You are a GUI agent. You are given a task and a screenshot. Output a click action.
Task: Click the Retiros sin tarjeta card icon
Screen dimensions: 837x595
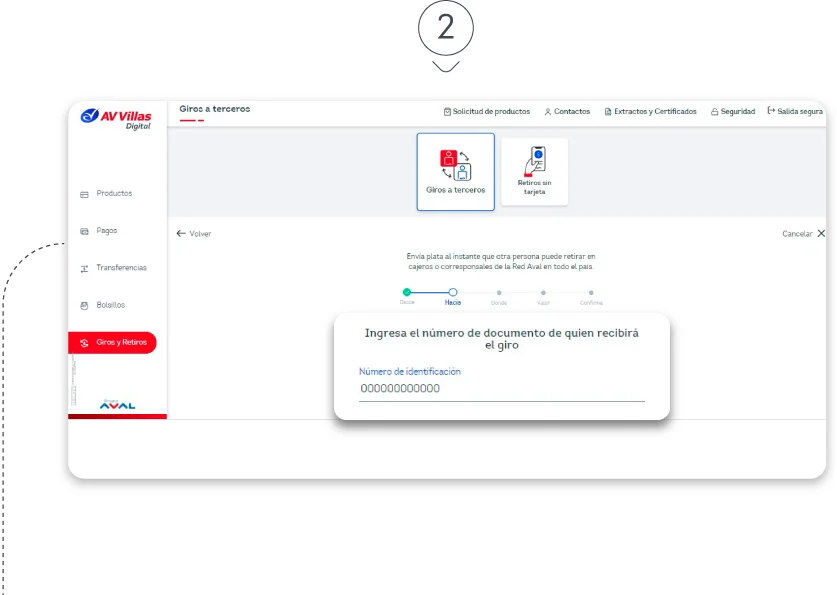[x=535, y=160]
